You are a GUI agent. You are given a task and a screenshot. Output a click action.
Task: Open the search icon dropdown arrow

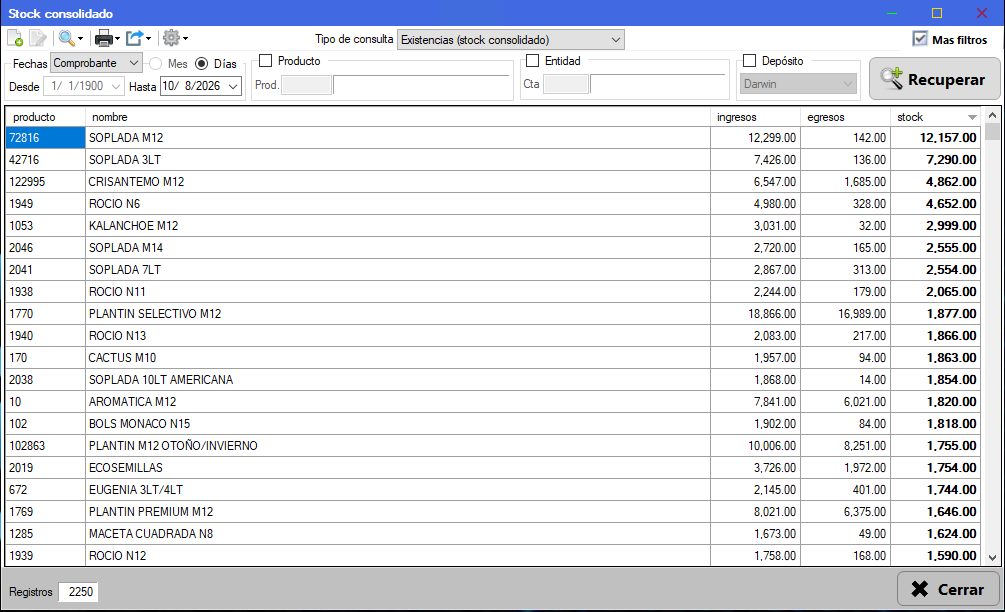point(80,39)
